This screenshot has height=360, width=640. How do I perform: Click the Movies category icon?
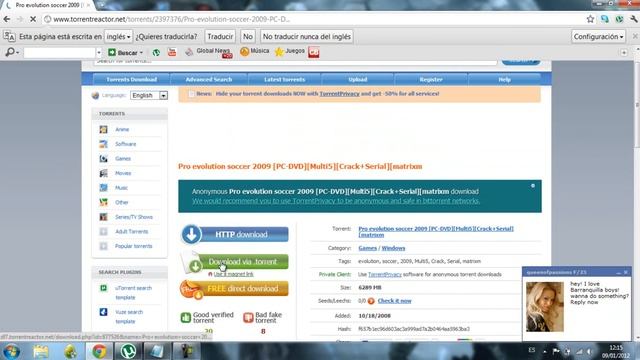click(x=104, y=173)
